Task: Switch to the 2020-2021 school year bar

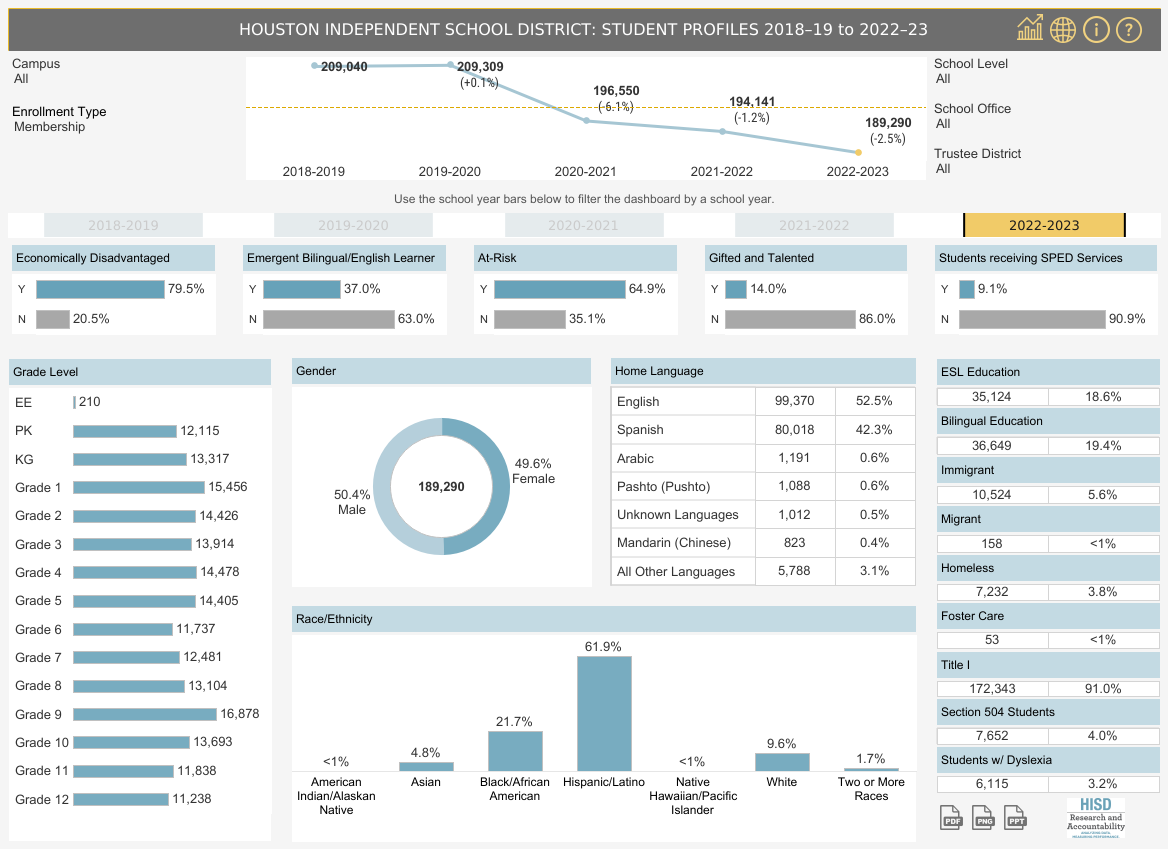Action: 583,225
